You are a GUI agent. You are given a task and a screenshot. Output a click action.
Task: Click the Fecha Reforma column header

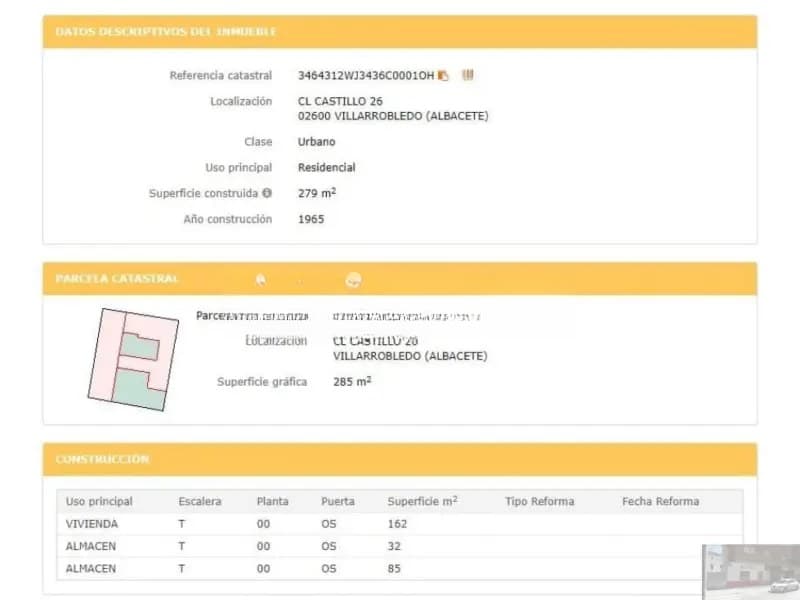(661, 502)
